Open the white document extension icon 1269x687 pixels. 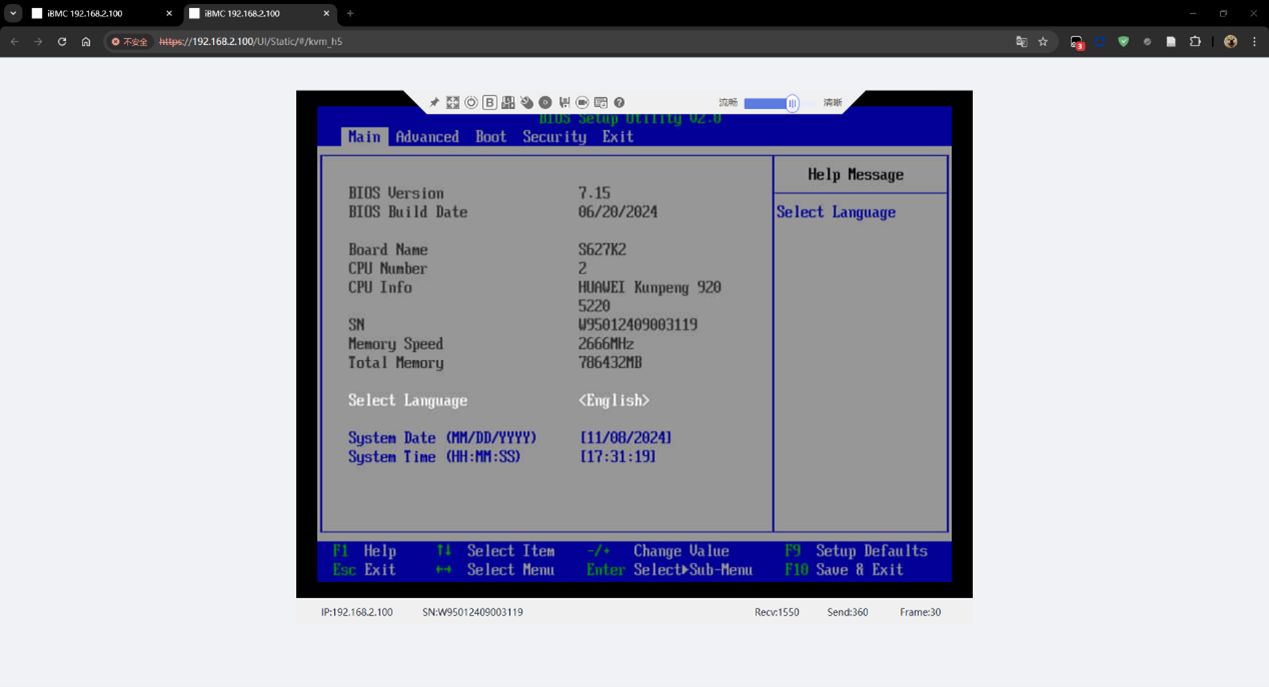click(1171, 42)
